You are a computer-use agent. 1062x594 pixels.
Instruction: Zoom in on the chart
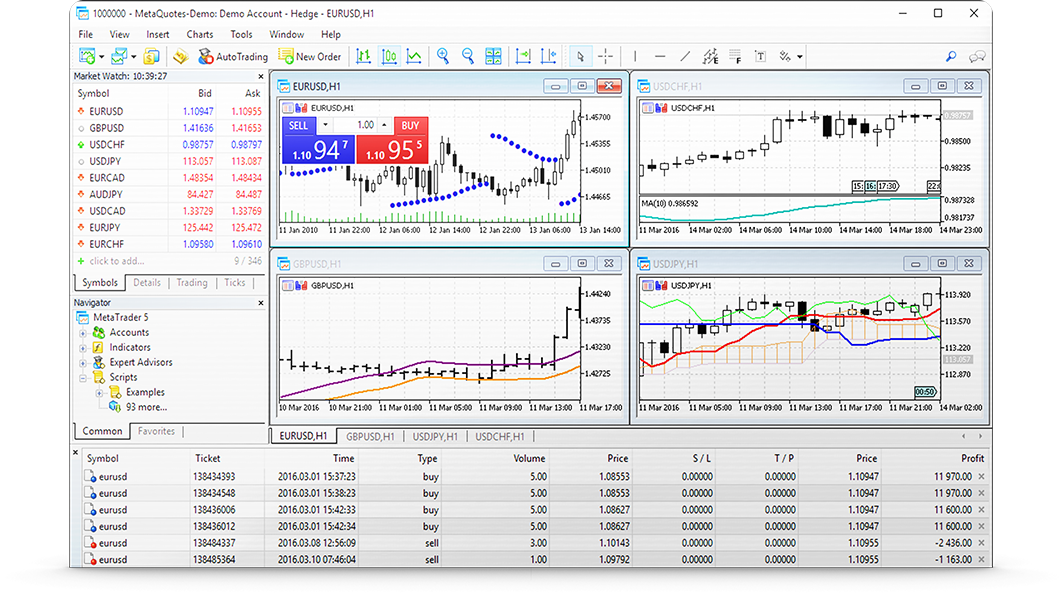pos(443,56)
